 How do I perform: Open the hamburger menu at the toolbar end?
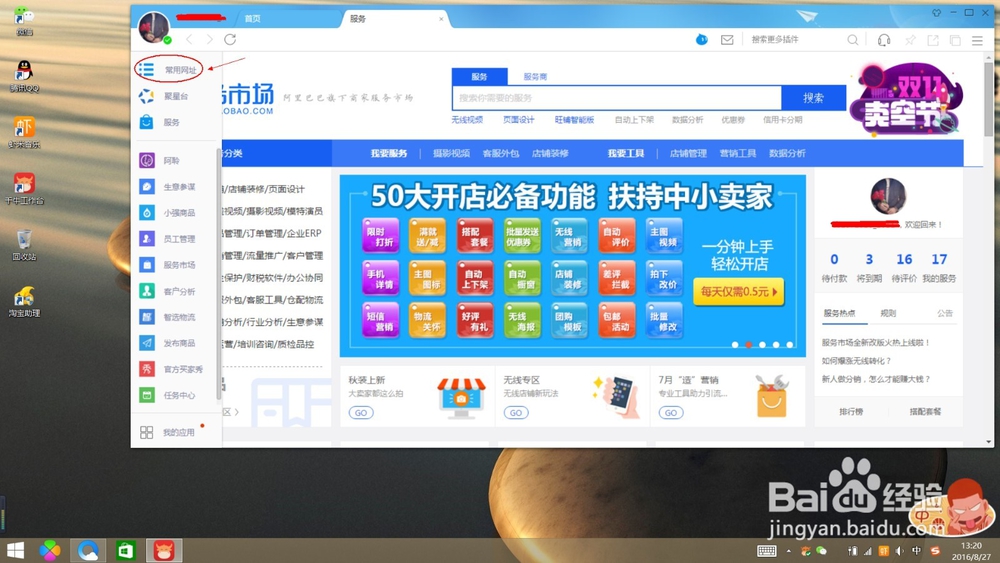[977, 40]
